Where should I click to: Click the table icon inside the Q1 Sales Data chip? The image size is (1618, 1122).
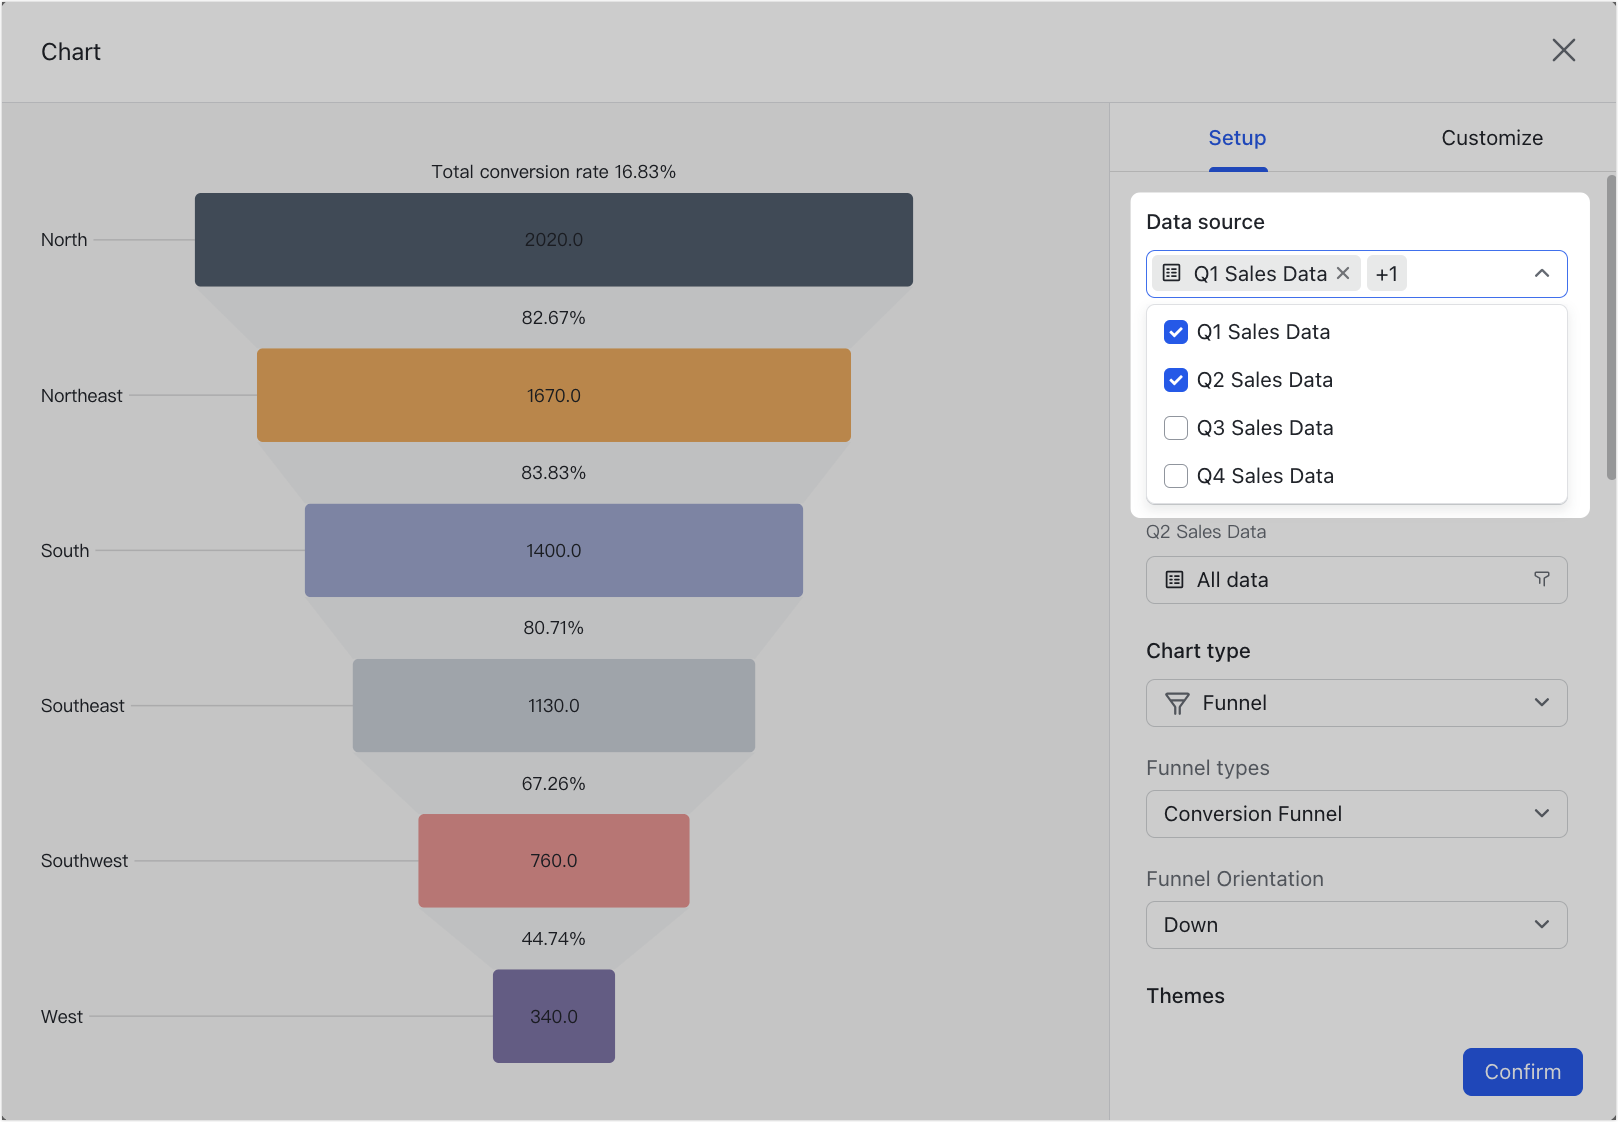click(x=1170, y=273)
